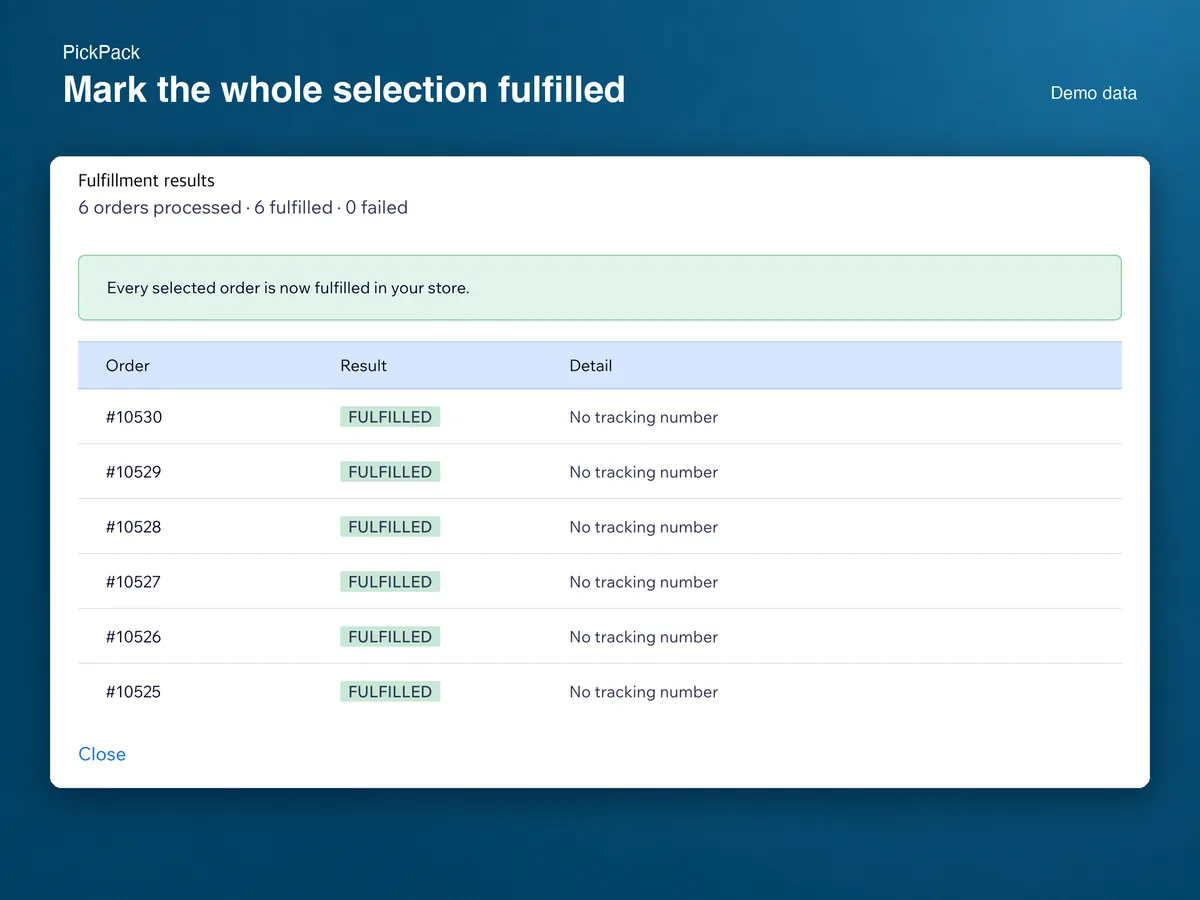Click the "Fulfillment results" dialog title
Screen dimensions: 1200x900
(x=147, y=181)
